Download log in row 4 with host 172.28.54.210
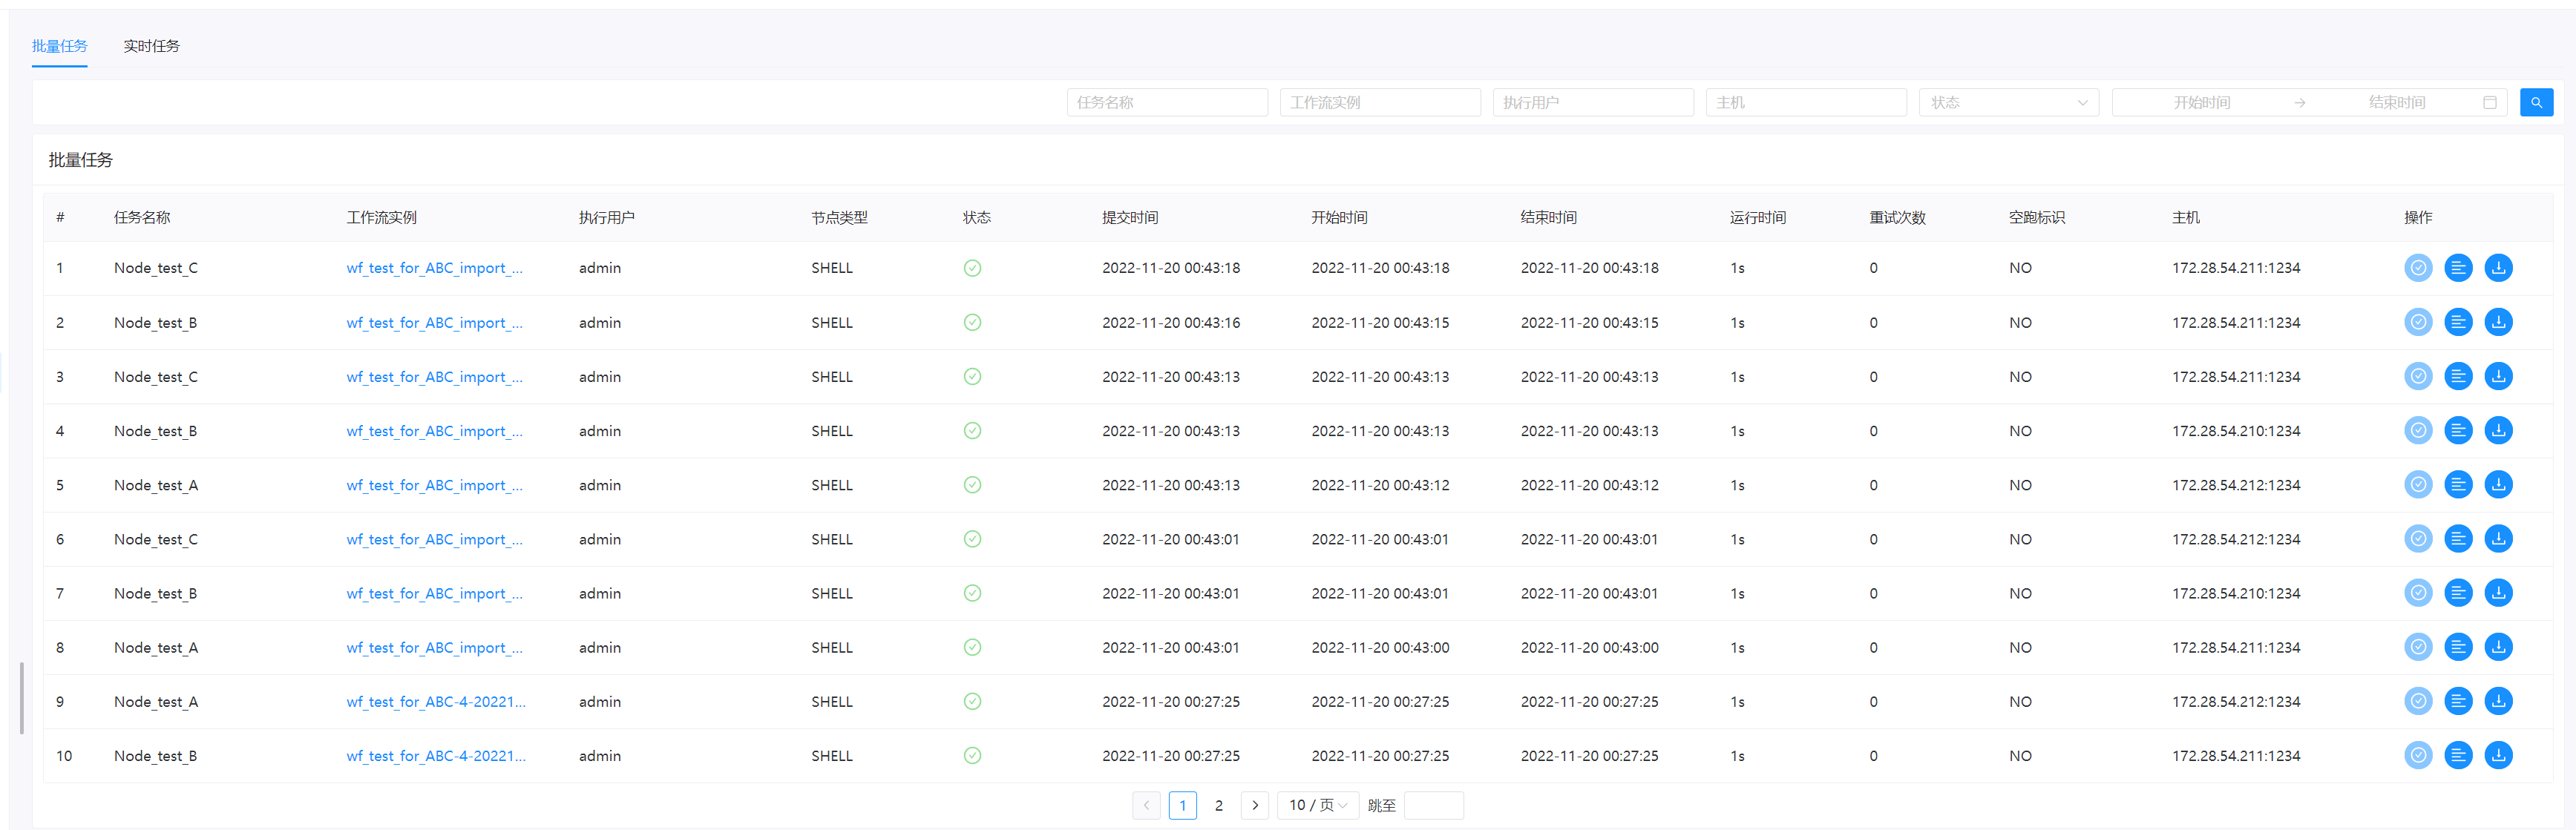 pyautogui.click(x=2498, y=431)
